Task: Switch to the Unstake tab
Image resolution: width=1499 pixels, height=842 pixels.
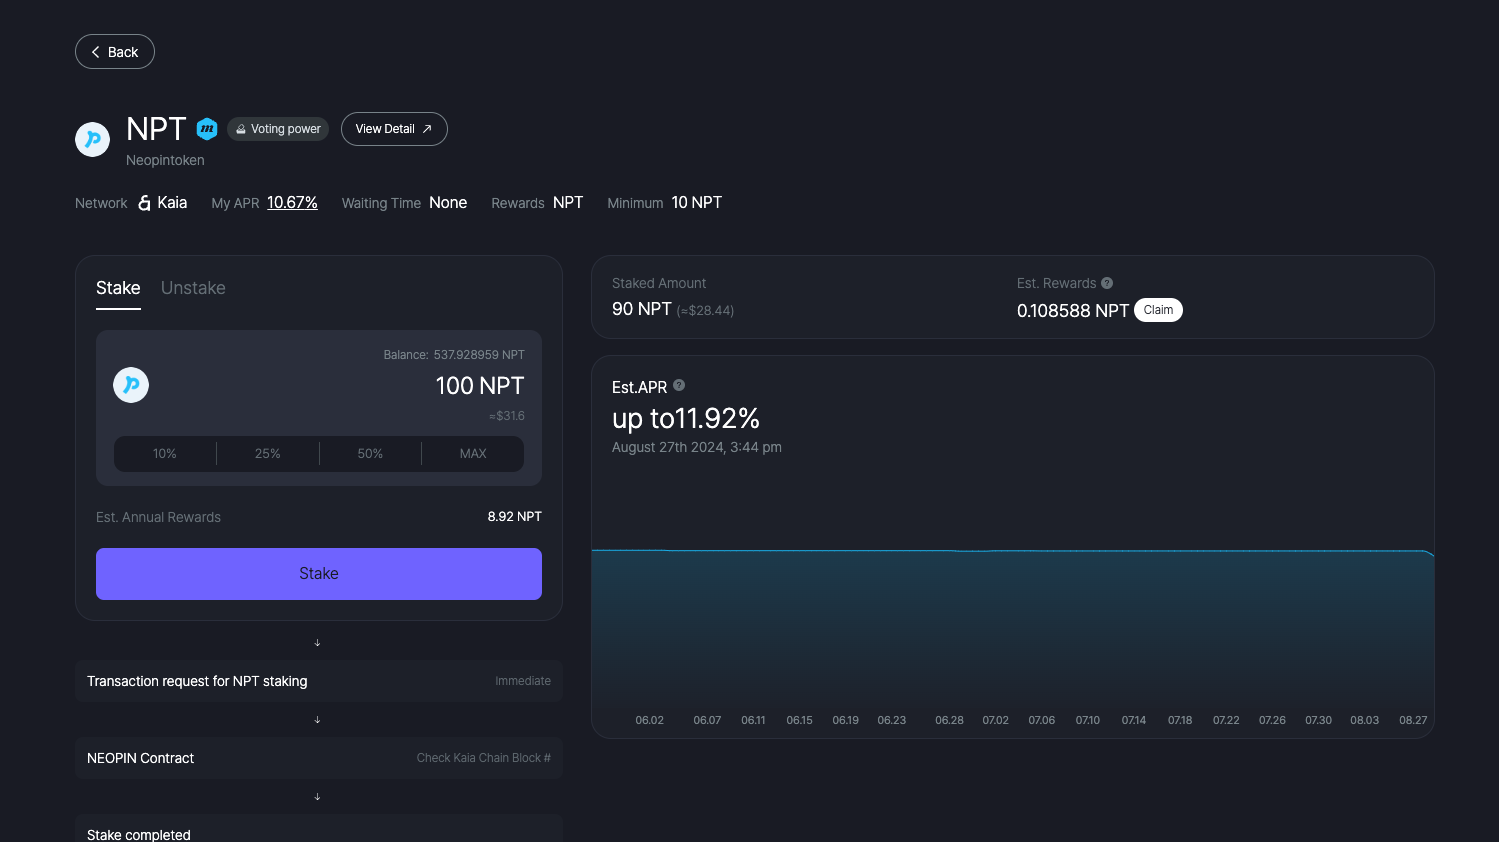Action: [x=193, y=288]
